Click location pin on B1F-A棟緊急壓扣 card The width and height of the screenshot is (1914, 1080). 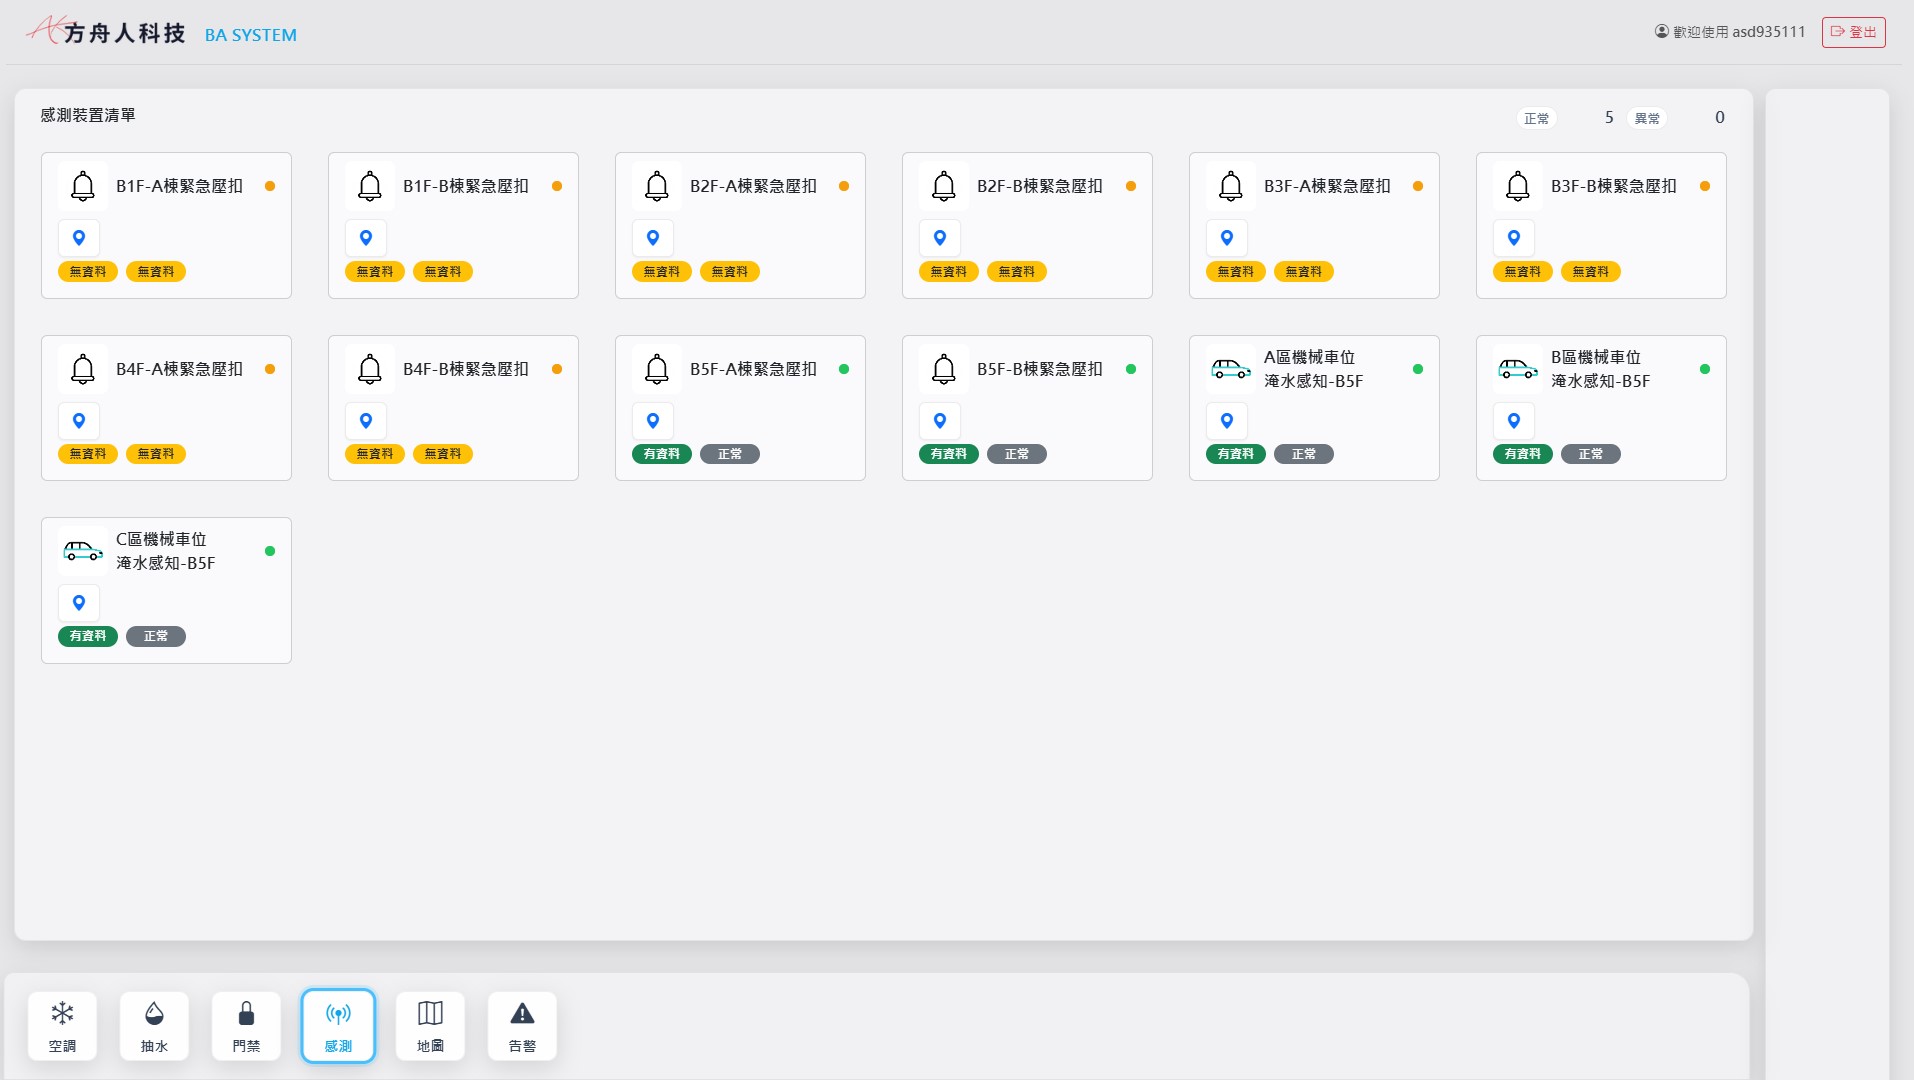pos(79,238)
